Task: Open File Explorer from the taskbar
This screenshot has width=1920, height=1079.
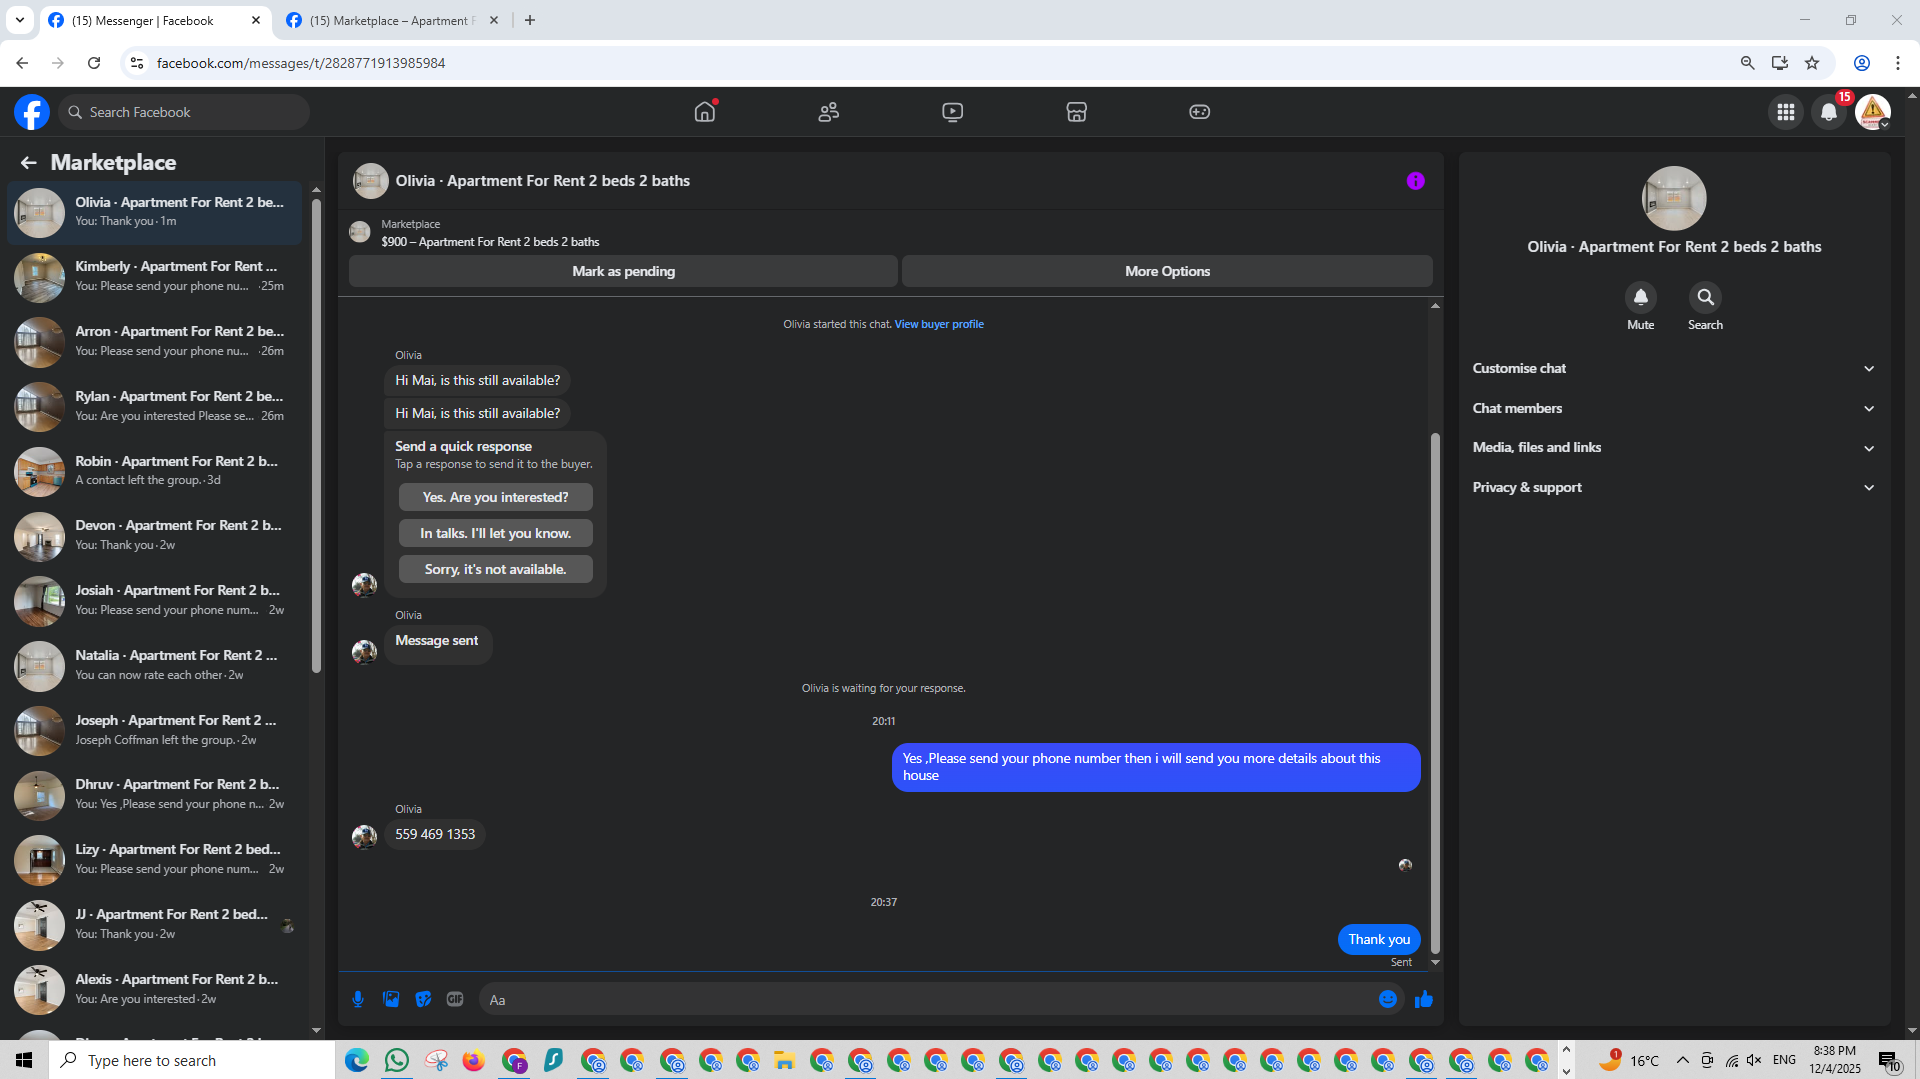Action: (x=784, y=1060)
